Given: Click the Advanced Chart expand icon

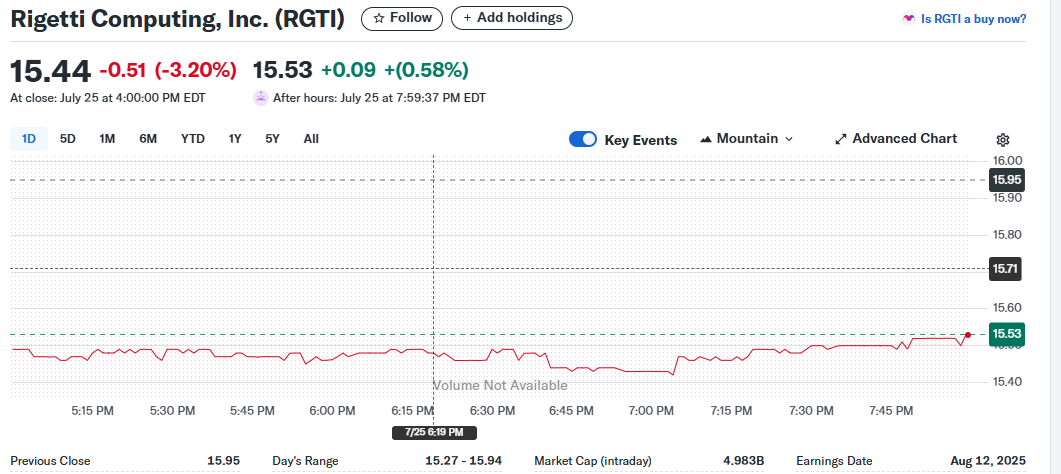Looking at the screenshot, I should coord(841,139).
